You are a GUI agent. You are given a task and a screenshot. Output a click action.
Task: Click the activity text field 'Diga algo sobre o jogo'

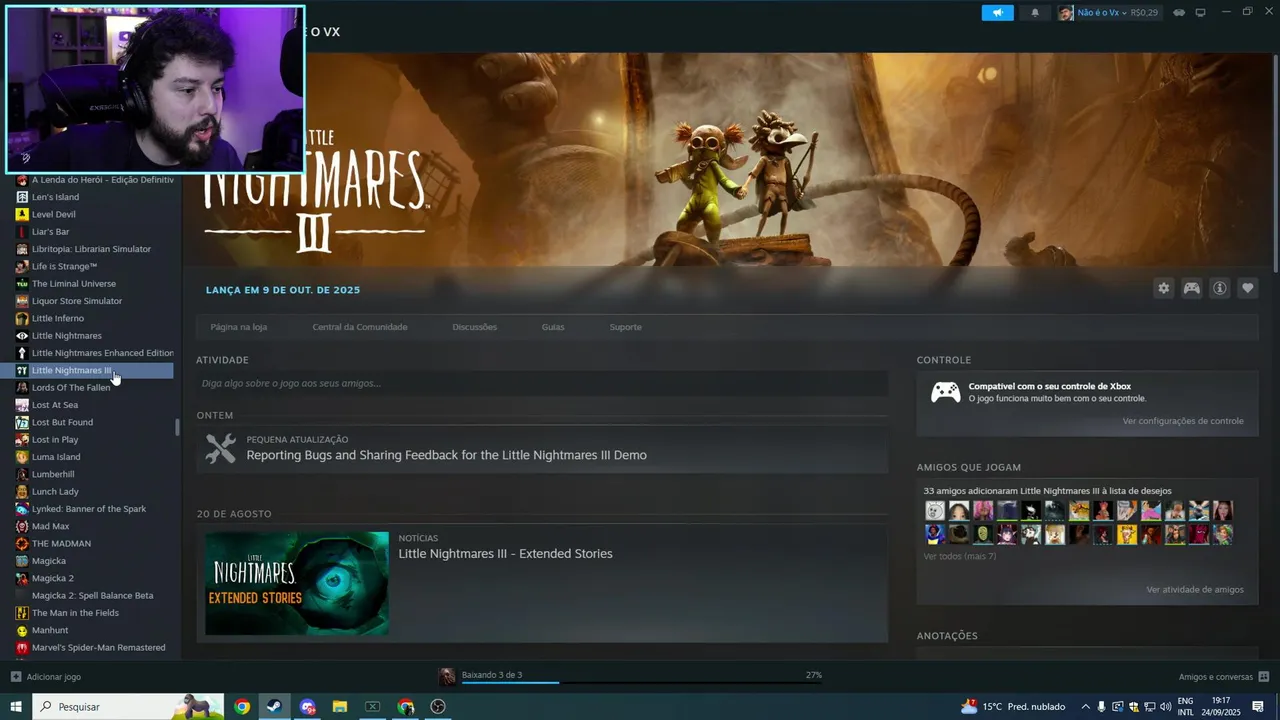click(542, 383)
